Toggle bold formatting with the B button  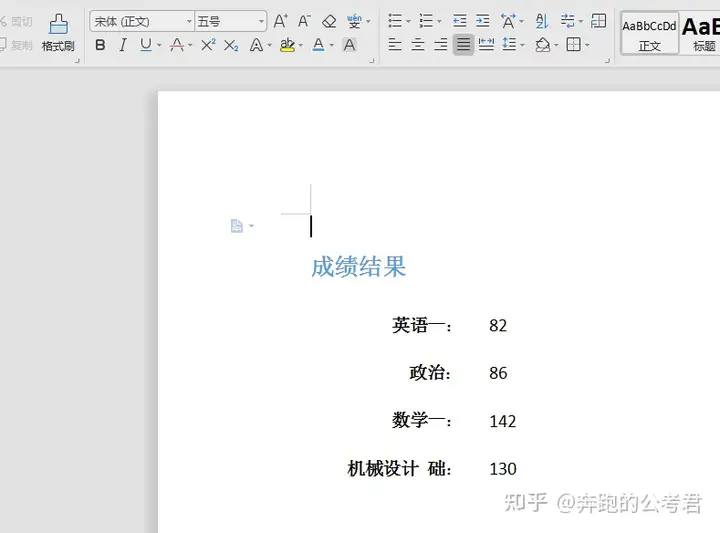100,45
